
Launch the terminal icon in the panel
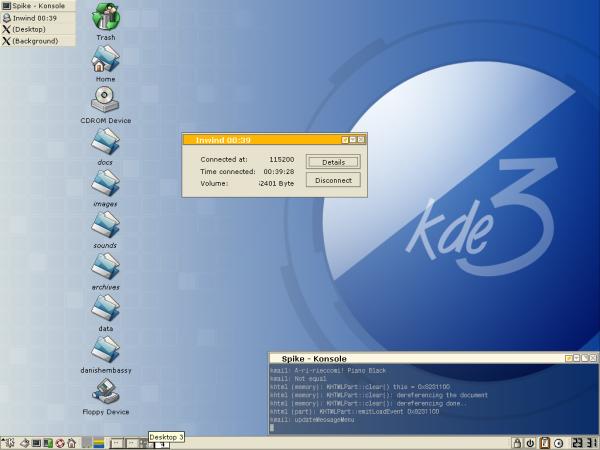click(36, 443)
